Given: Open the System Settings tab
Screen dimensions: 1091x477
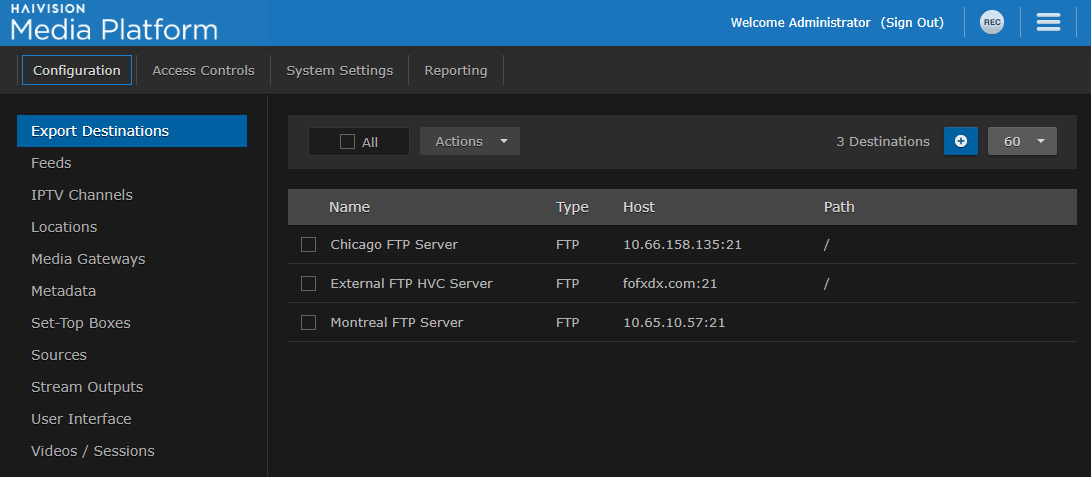Looking at the screenshot, I should [339, 71].
